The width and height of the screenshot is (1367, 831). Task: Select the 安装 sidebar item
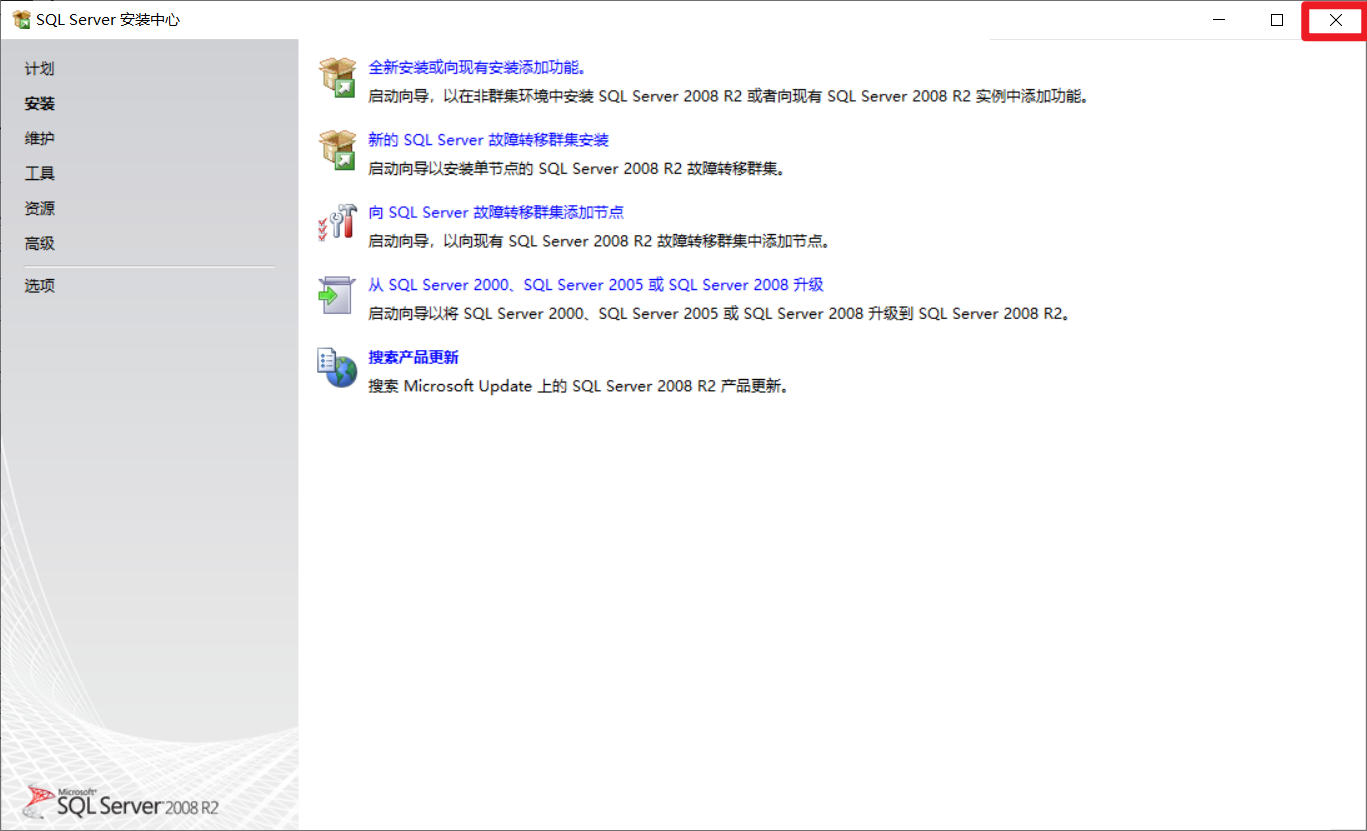[40, 104]
